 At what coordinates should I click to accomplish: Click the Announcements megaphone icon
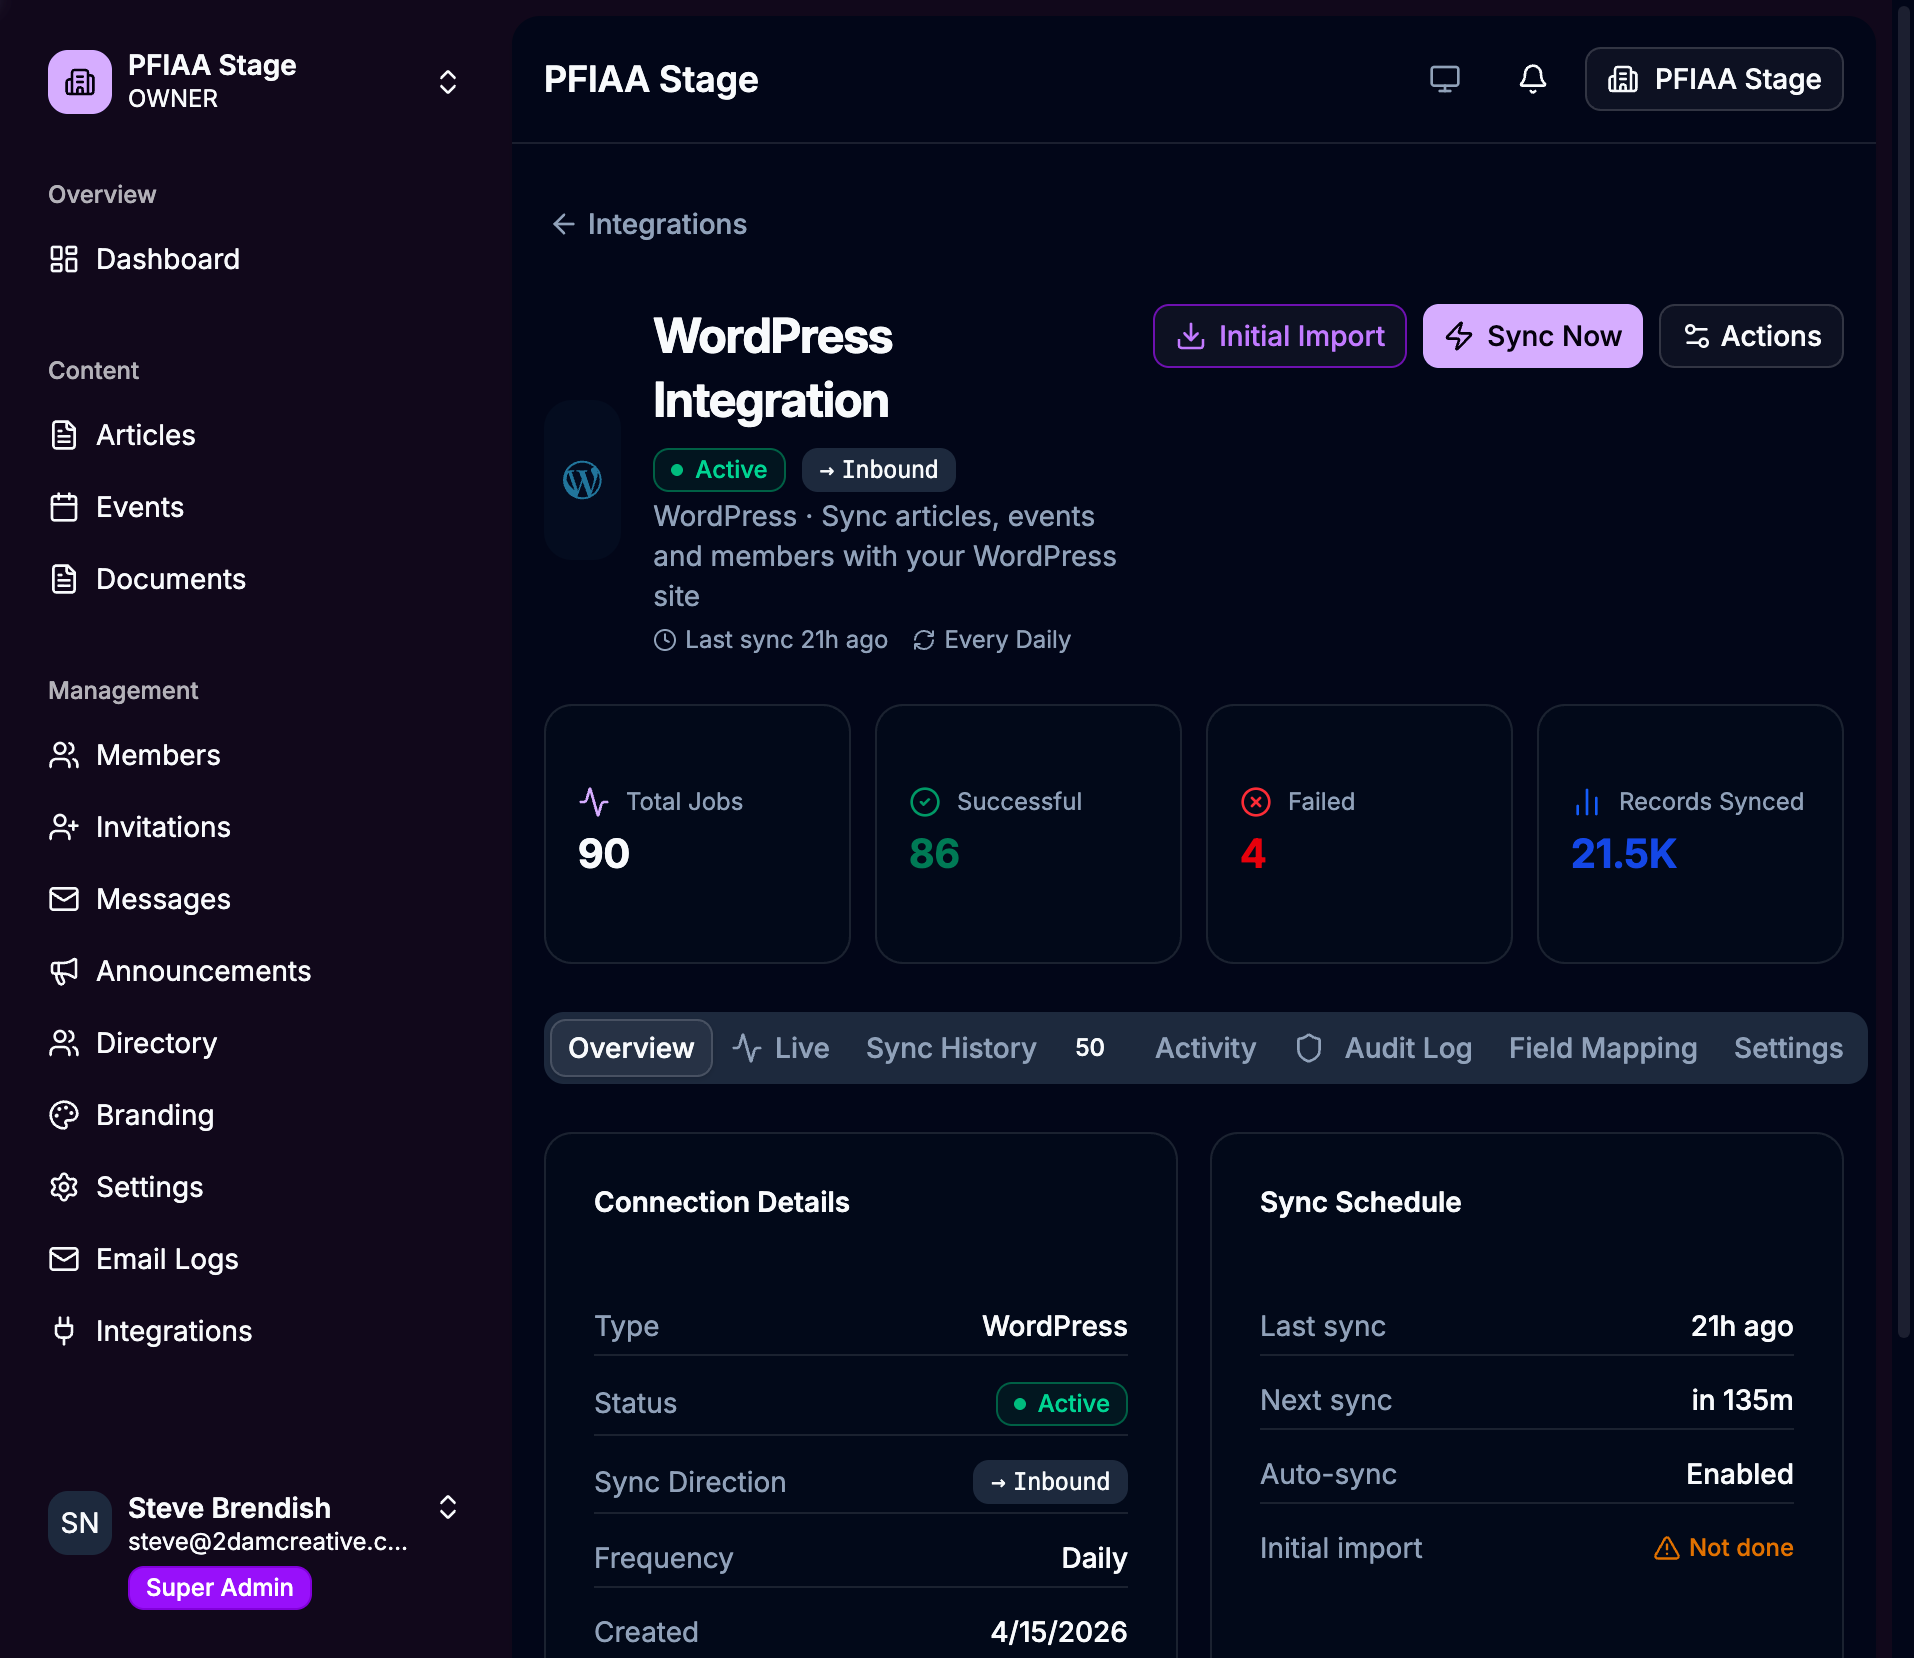64,971
